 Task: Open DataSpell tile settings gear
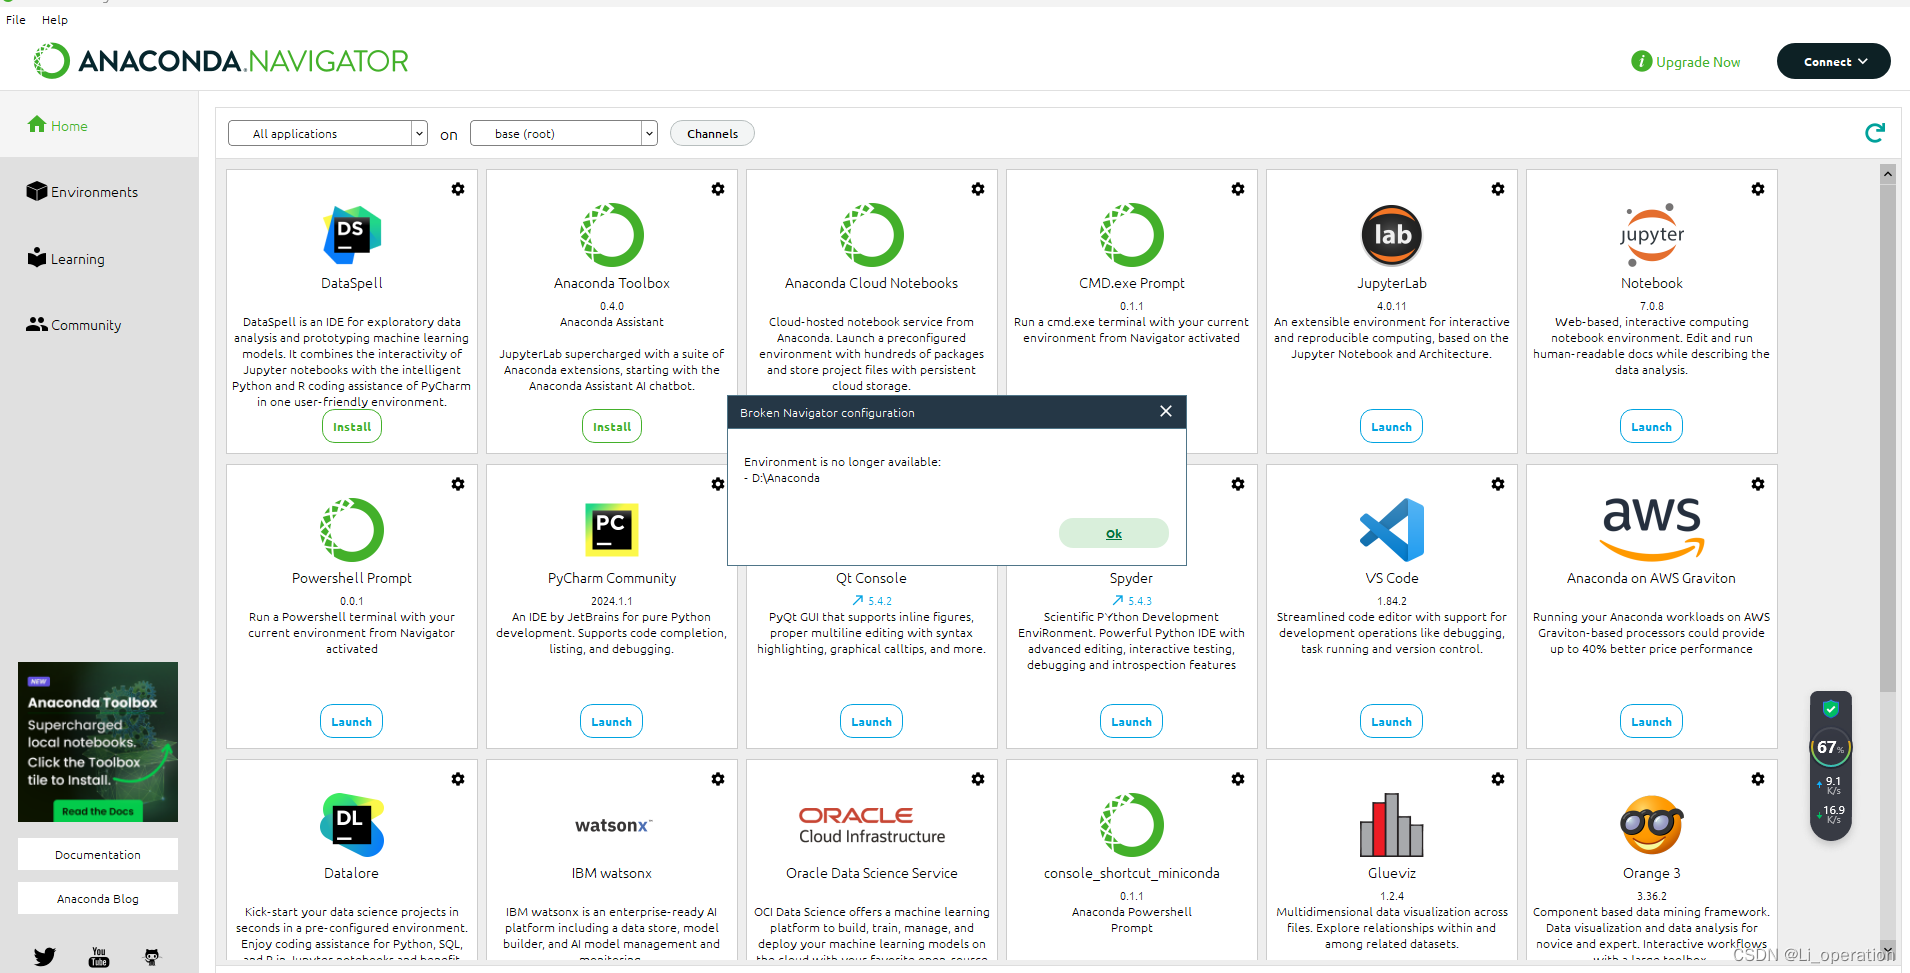click(458, 189)
